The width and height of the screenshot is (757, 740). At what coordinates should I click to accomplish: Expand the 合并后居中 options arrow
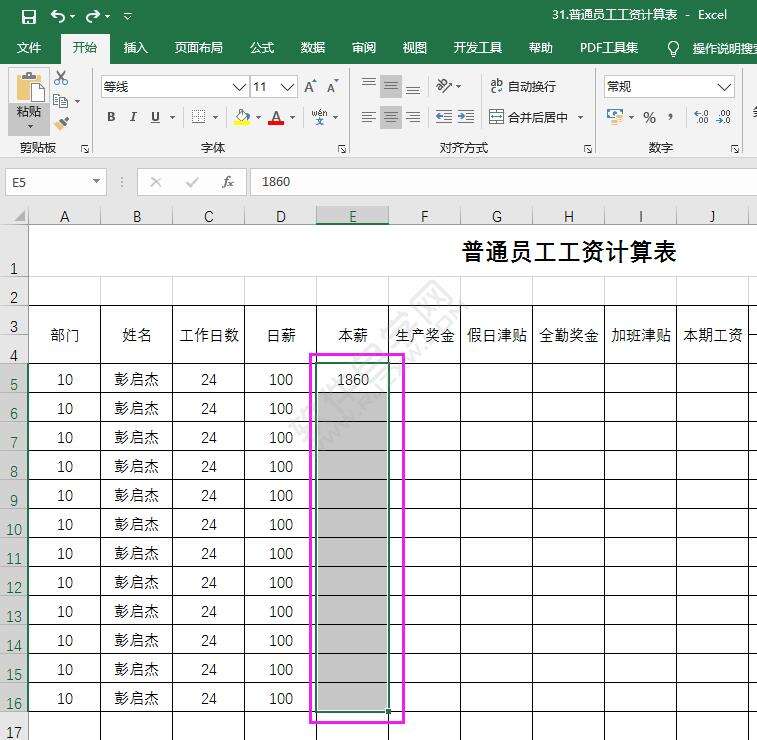coord(580,117)
